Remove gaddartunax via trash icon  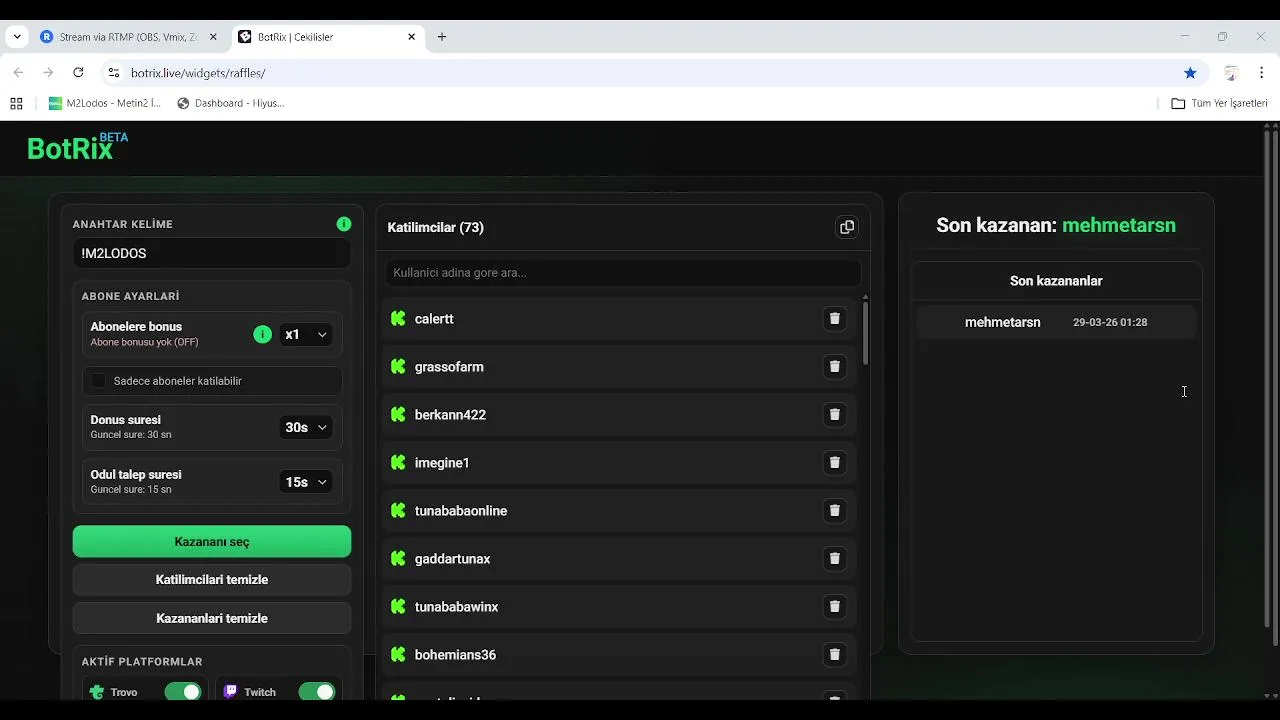pyautogui.click(x=834, y=559)
